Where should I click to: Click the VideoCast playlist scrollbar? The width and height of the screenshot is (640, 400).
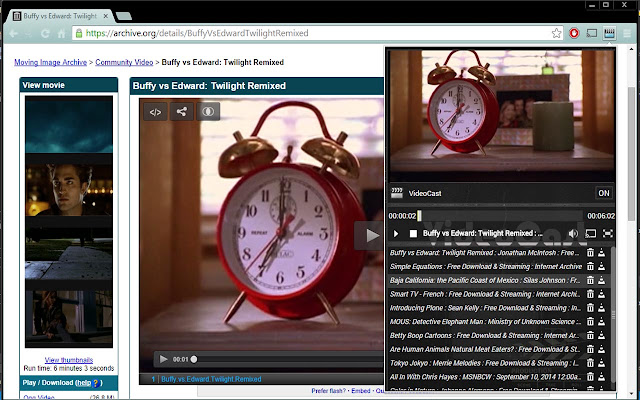click(x=613, y=314)
